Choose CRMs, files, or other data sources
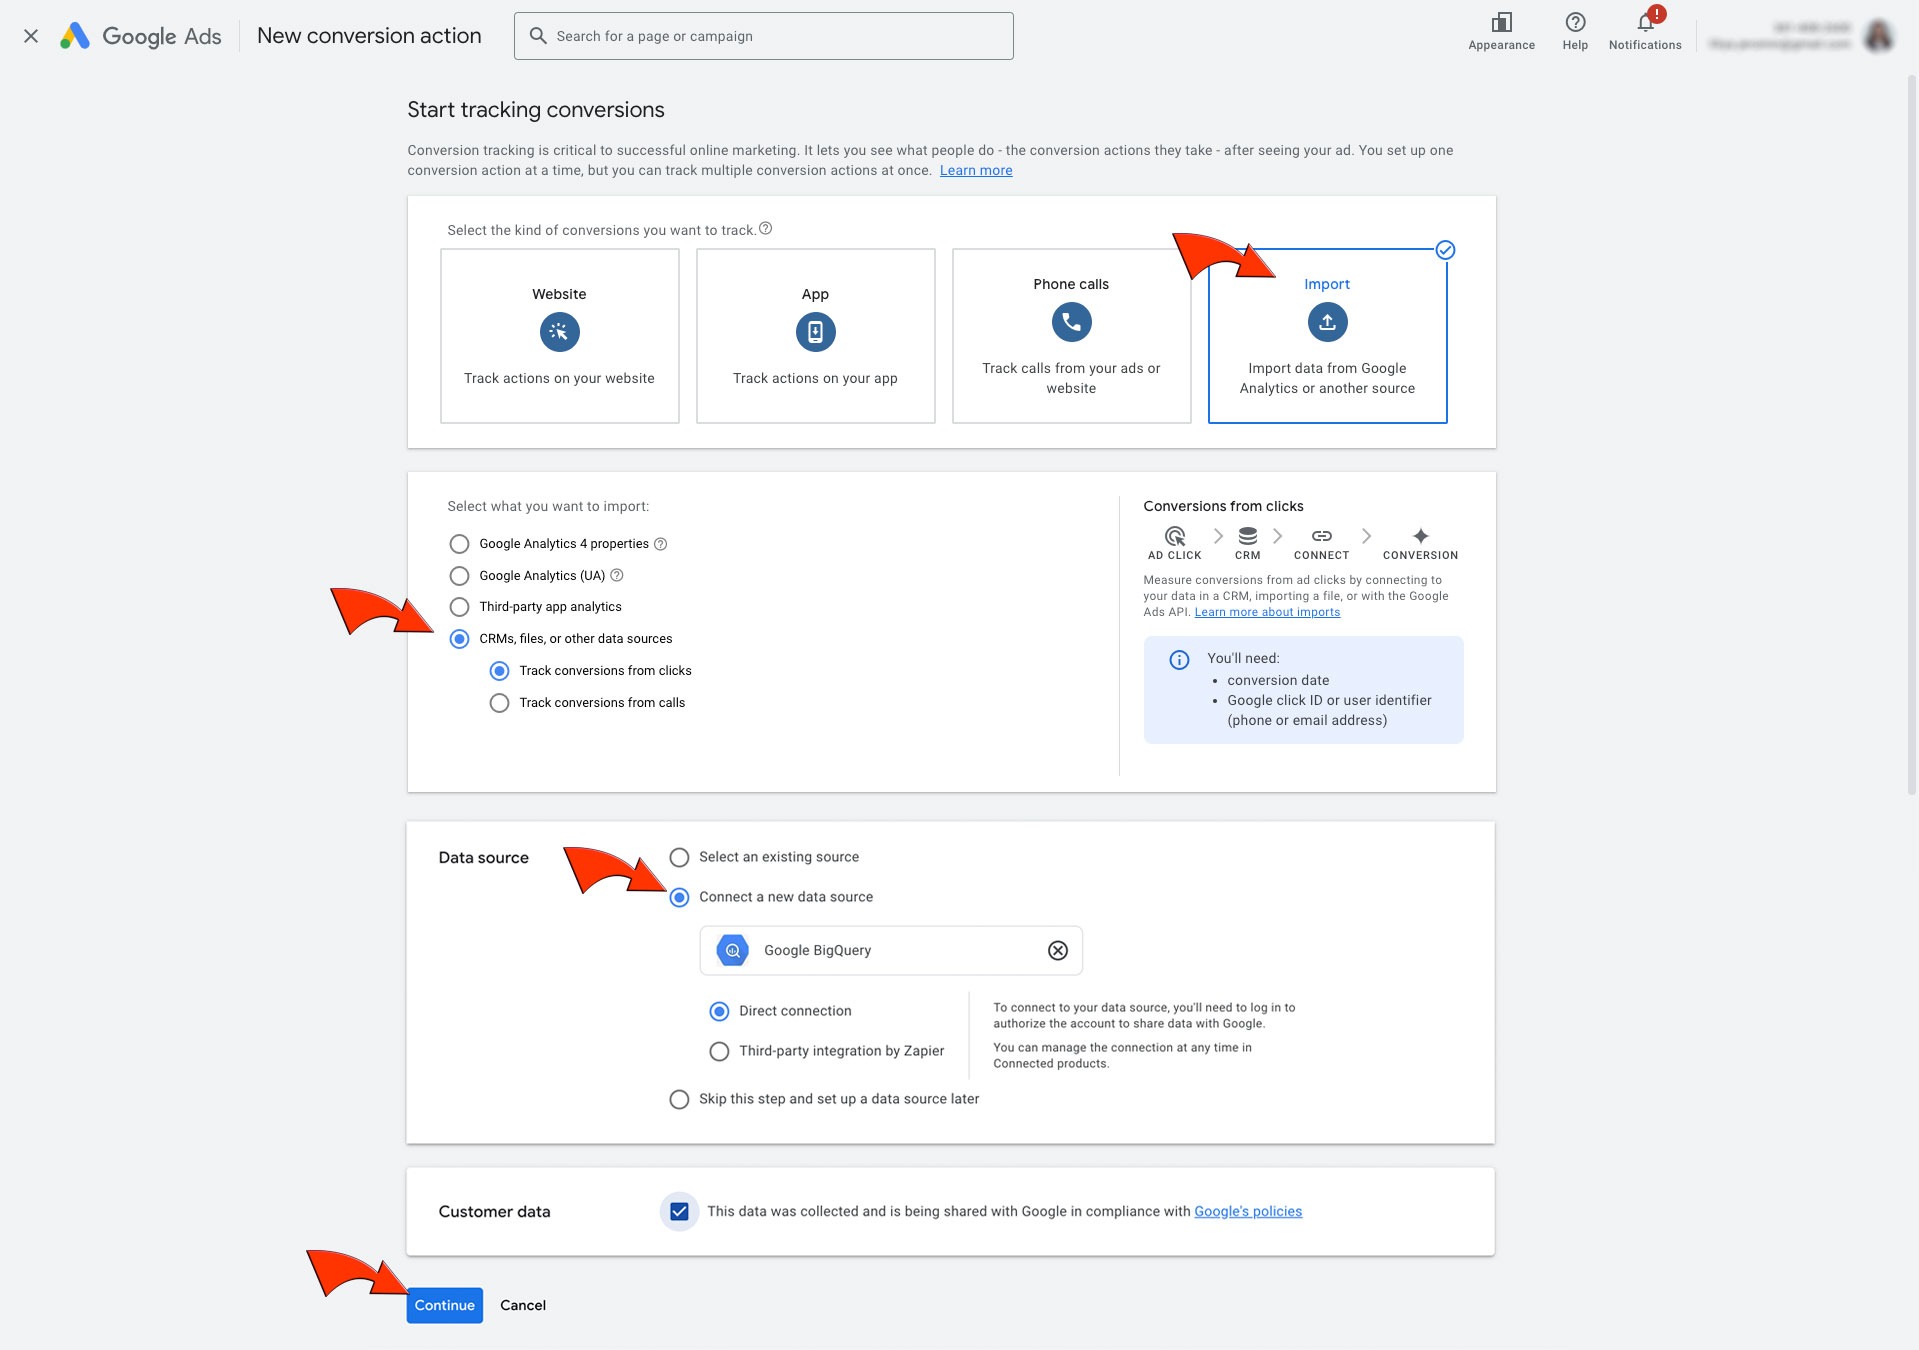Viewport: 1919px width, 1350px height. coord(459,639)
